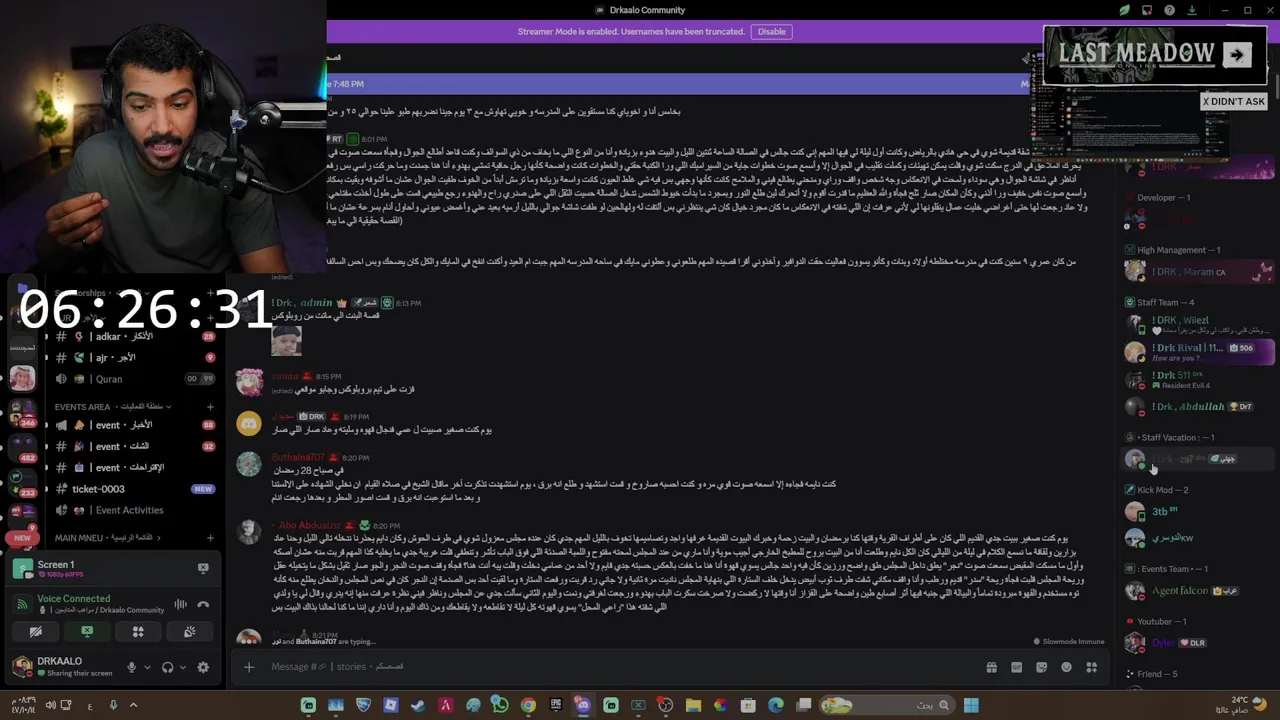Image resolution: width=1280 pixels, height=720 pixels.
Task: Open WhatsApp from the Windows taskbar
Action: coord(500,706)
